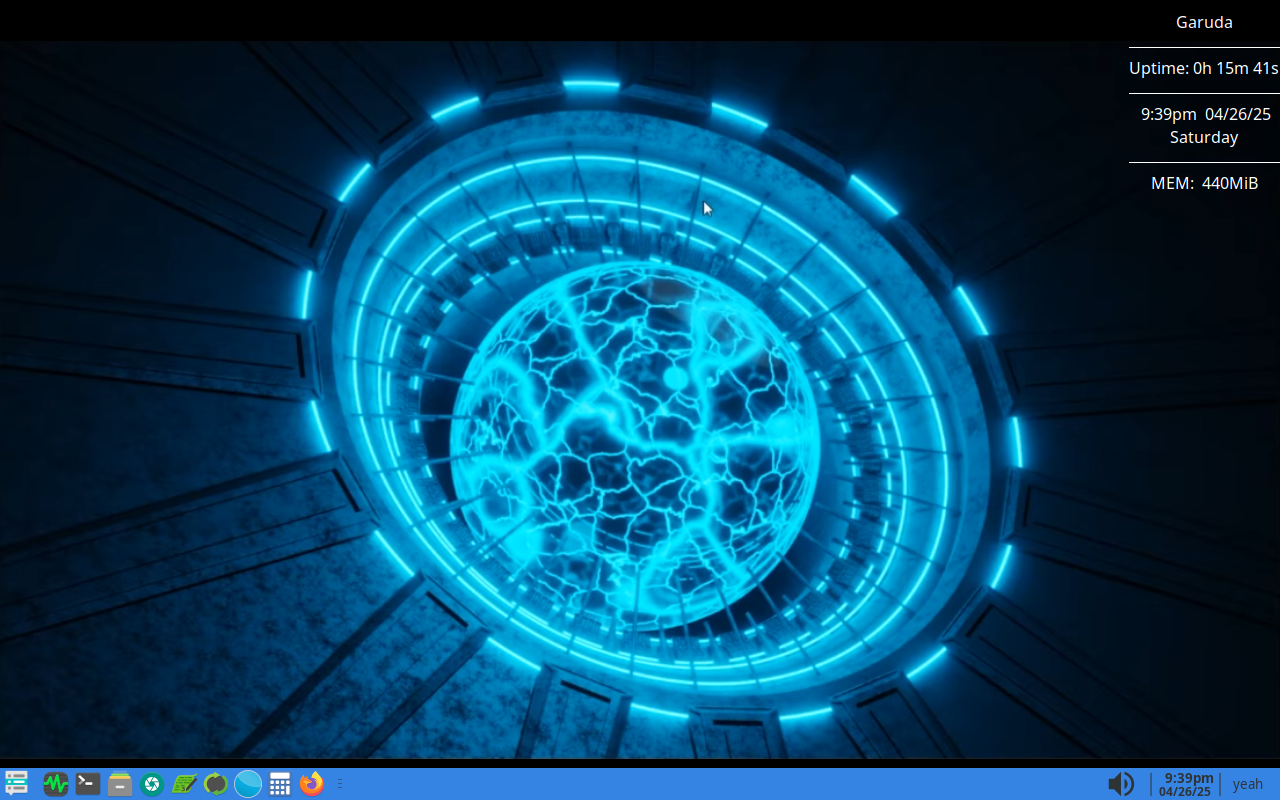Screen dimensions: 1280x800
Task: Click the 'Garuda' text in the widget
Action: [x=1204, y=22]
